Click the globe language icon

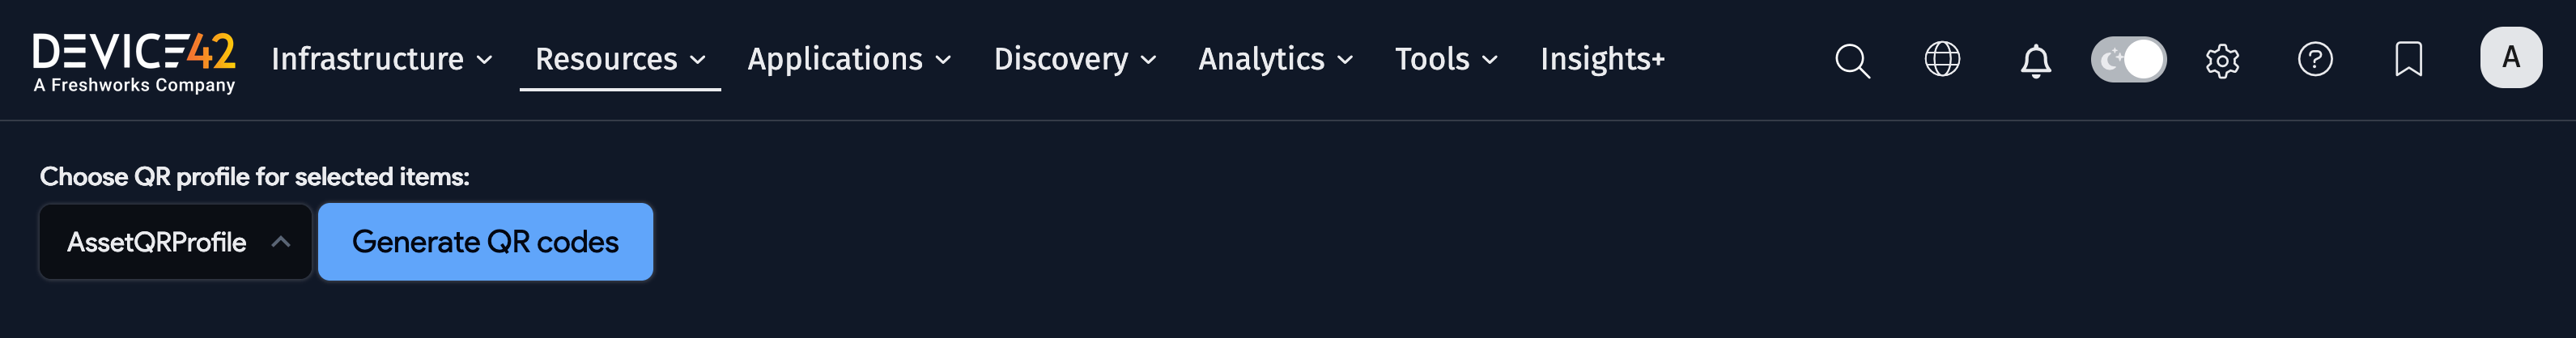click(x=1942, y=59)
